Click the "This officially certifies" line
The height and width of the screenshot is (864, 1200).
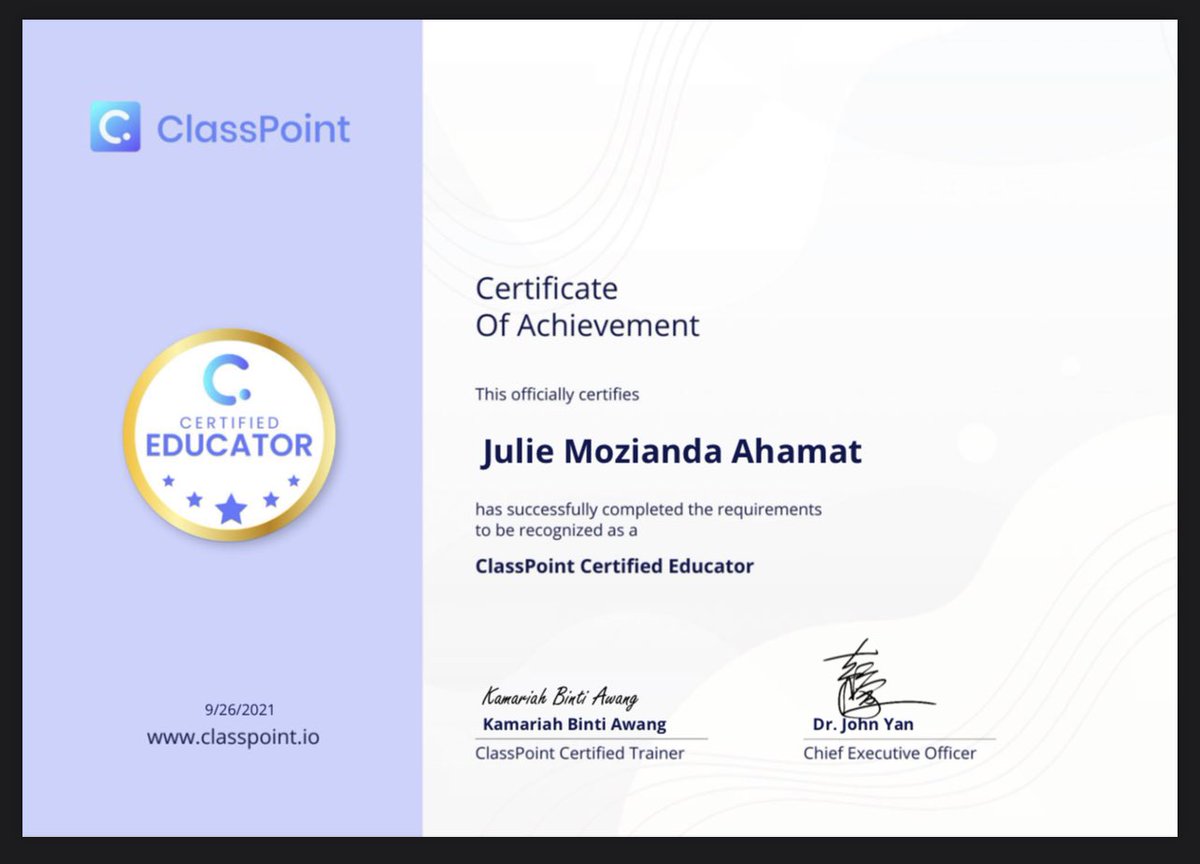coord(557,394)
